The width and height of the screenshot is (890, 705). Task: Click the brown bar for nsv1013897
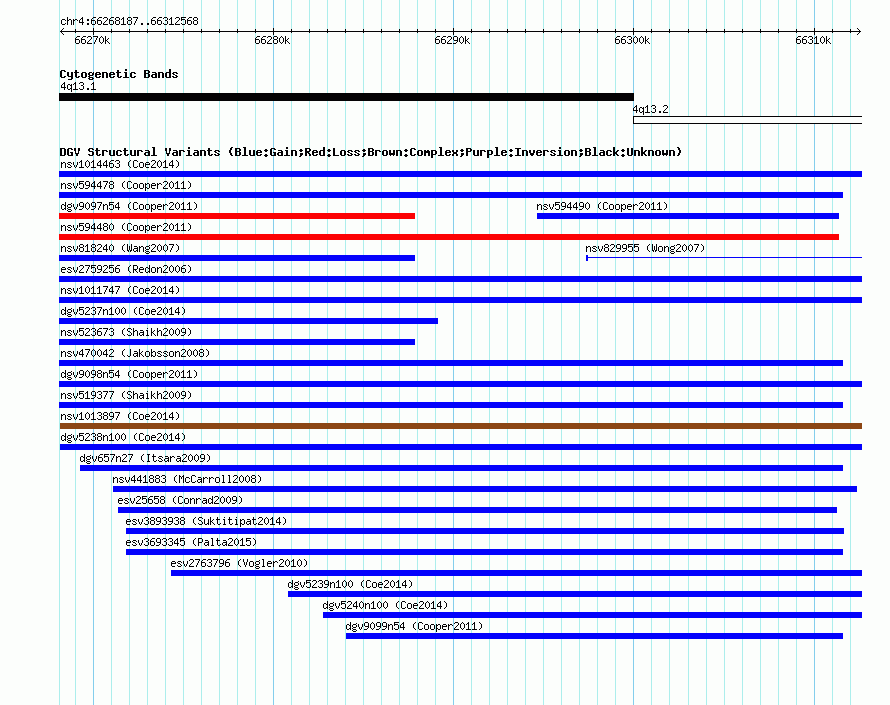461,426
